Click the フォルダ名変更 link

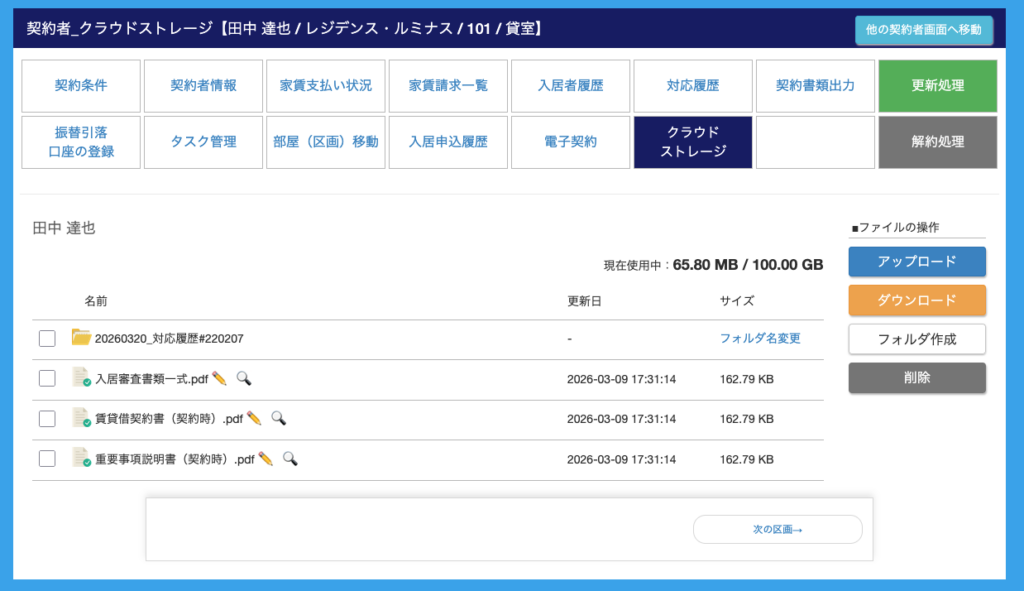760,338
